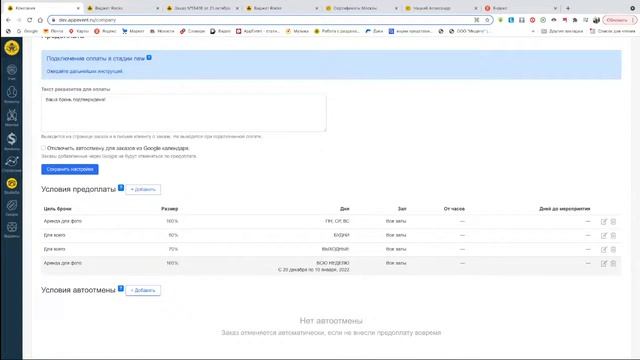Select the first active Компания tab

point(44,8)
